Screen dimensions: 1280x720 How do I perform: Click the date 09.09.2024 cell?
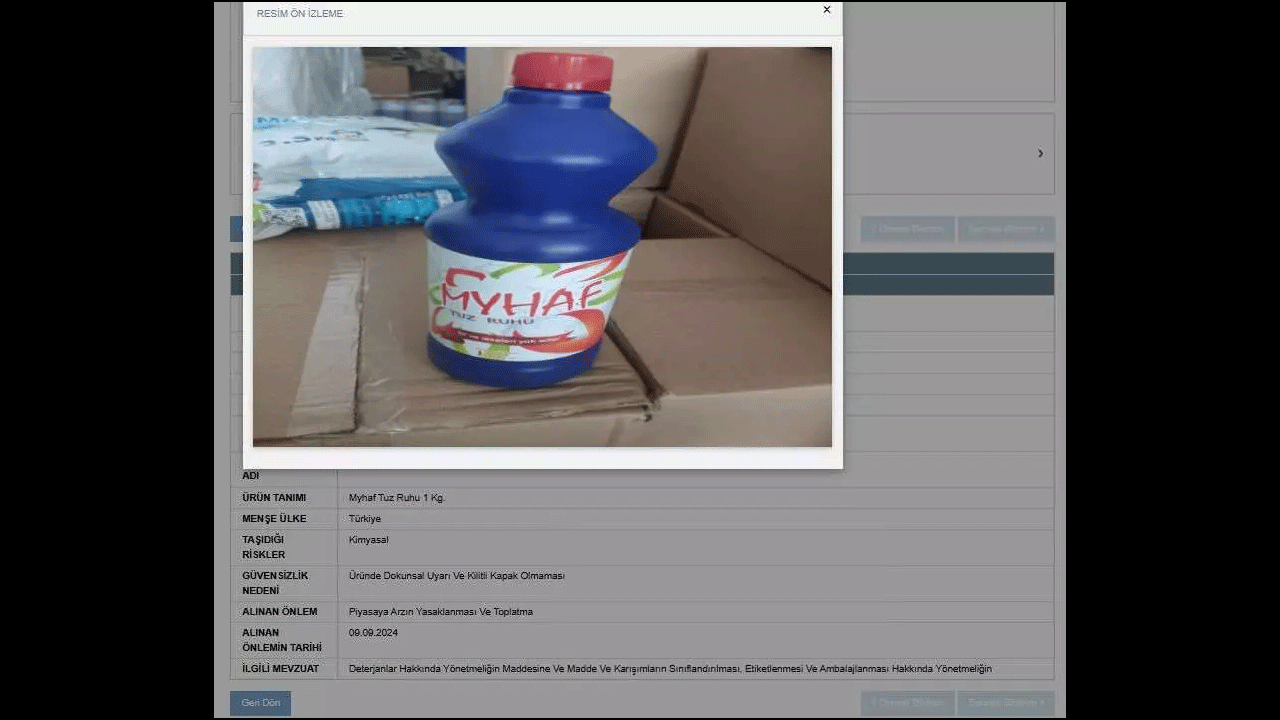tap(373, 633)
